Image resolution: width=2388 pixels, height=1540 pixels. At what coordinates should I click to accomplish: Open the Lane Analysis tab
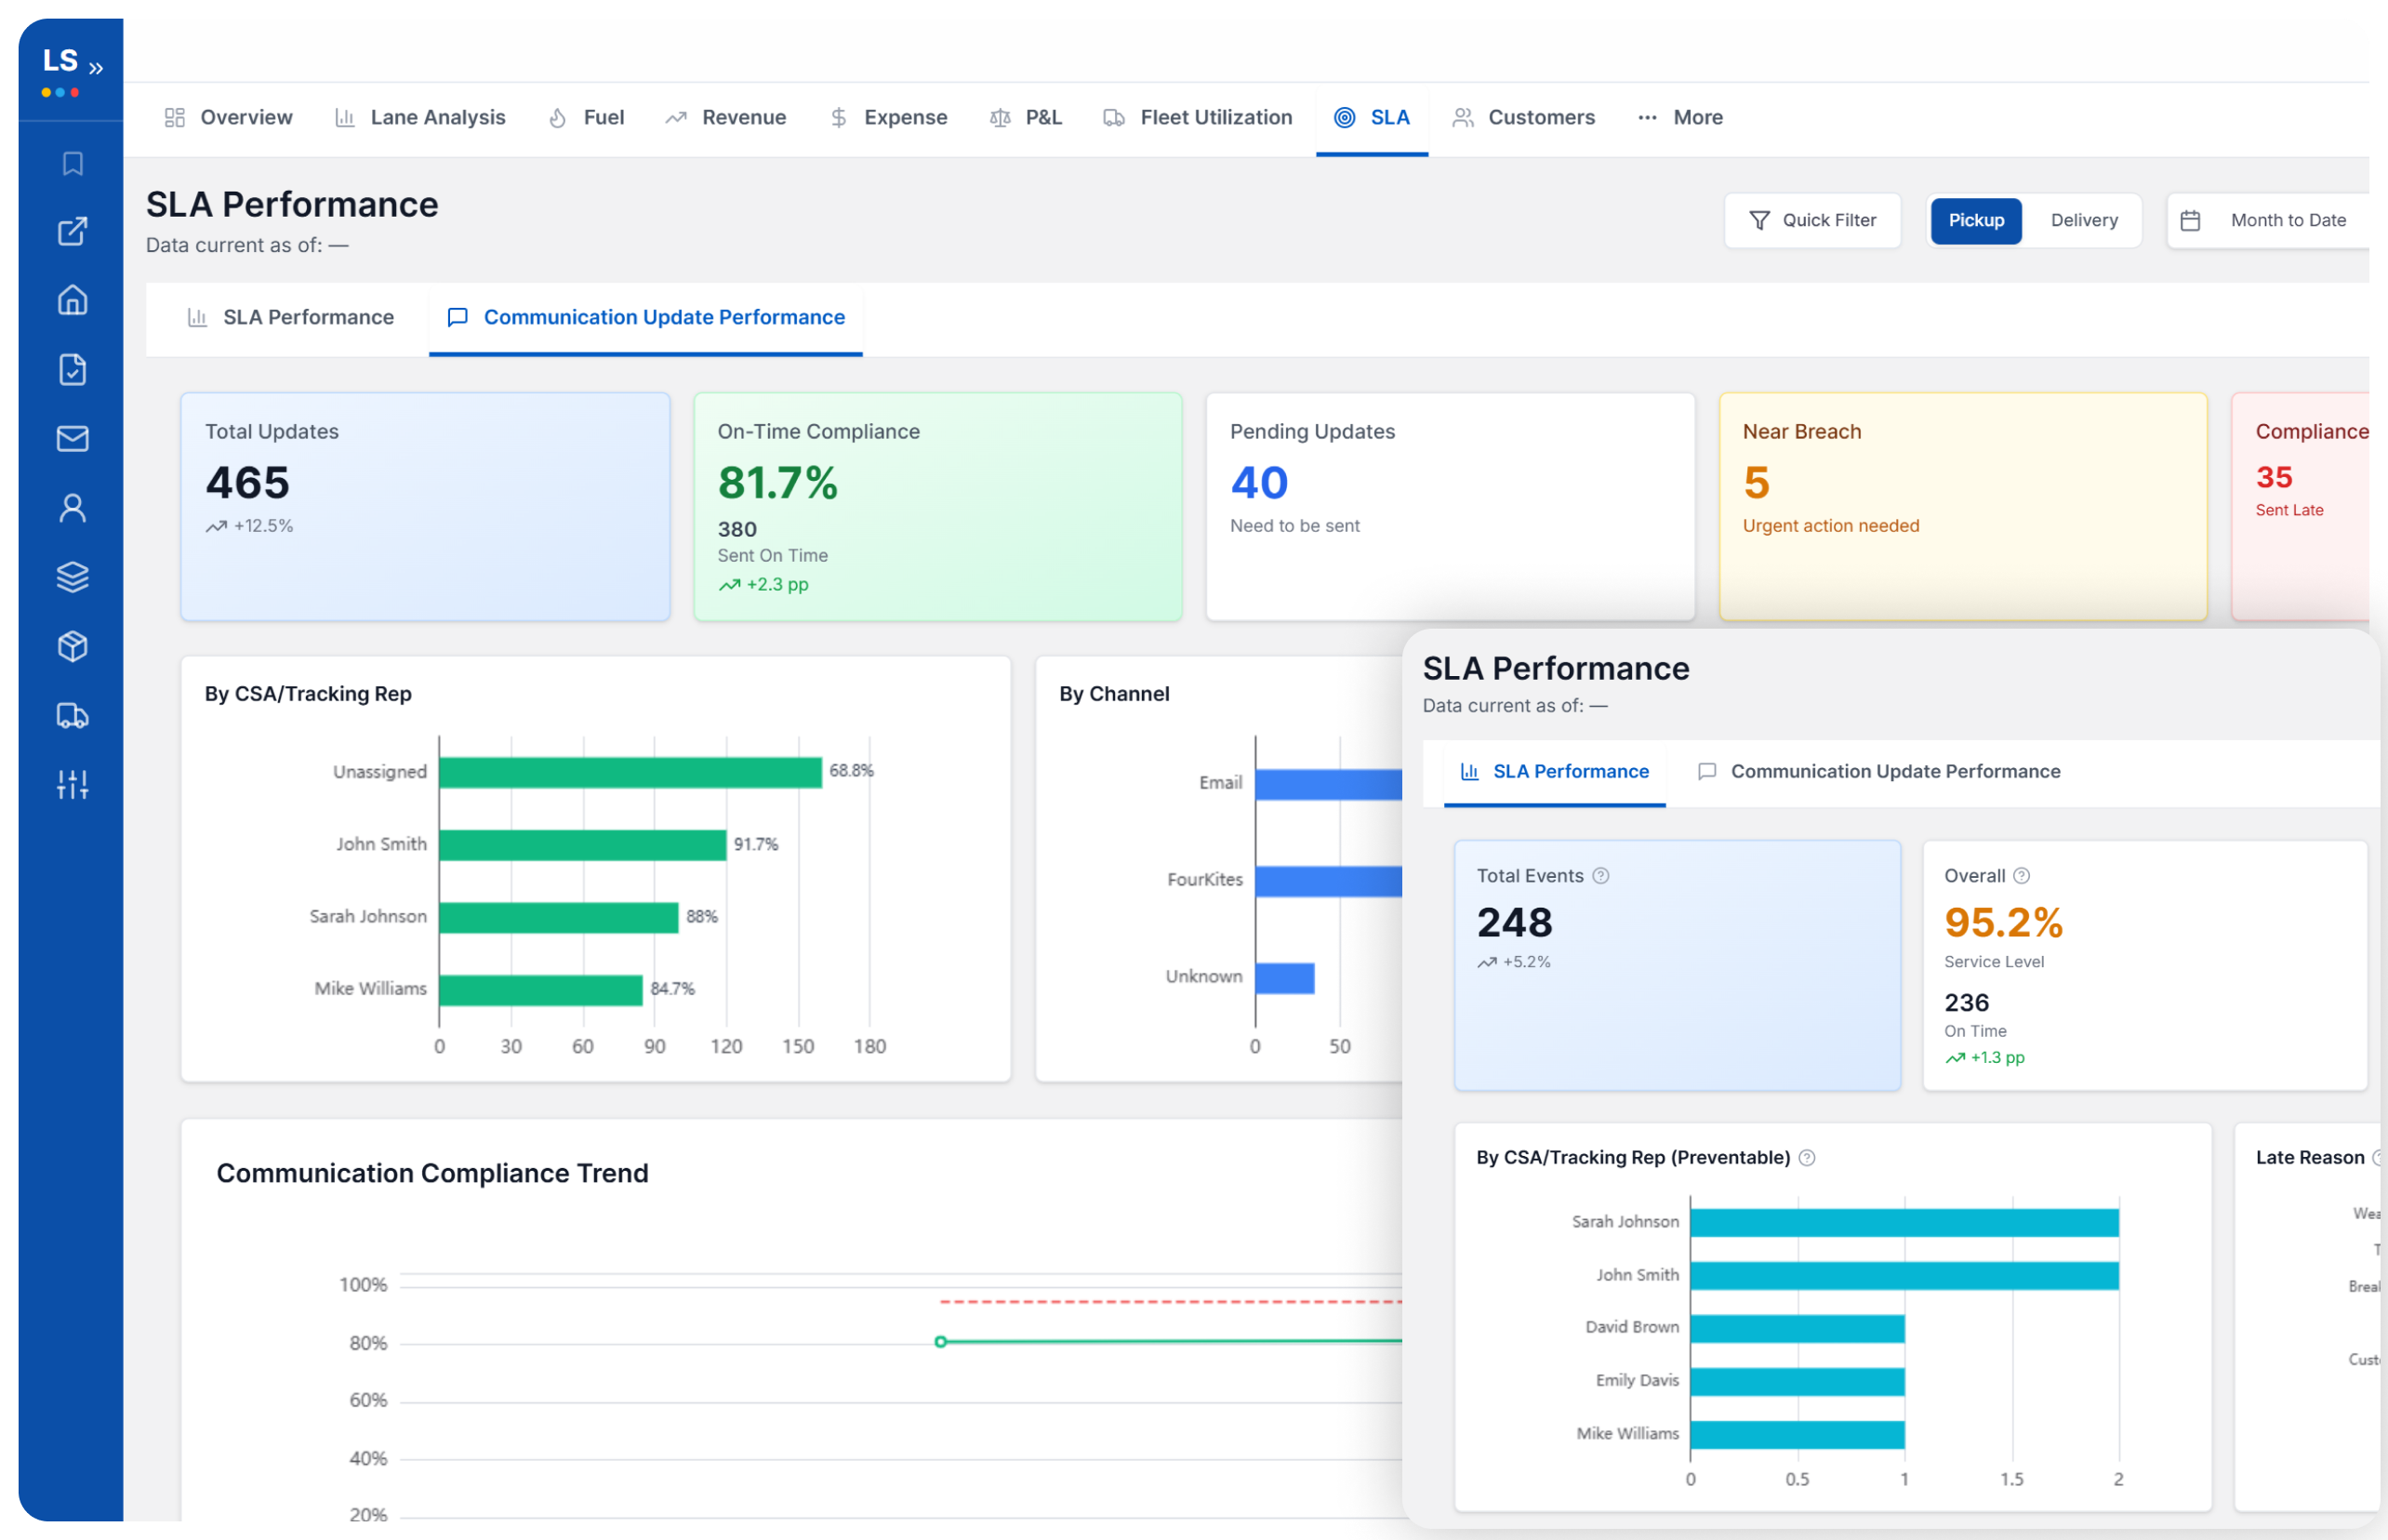coord(420,117)
